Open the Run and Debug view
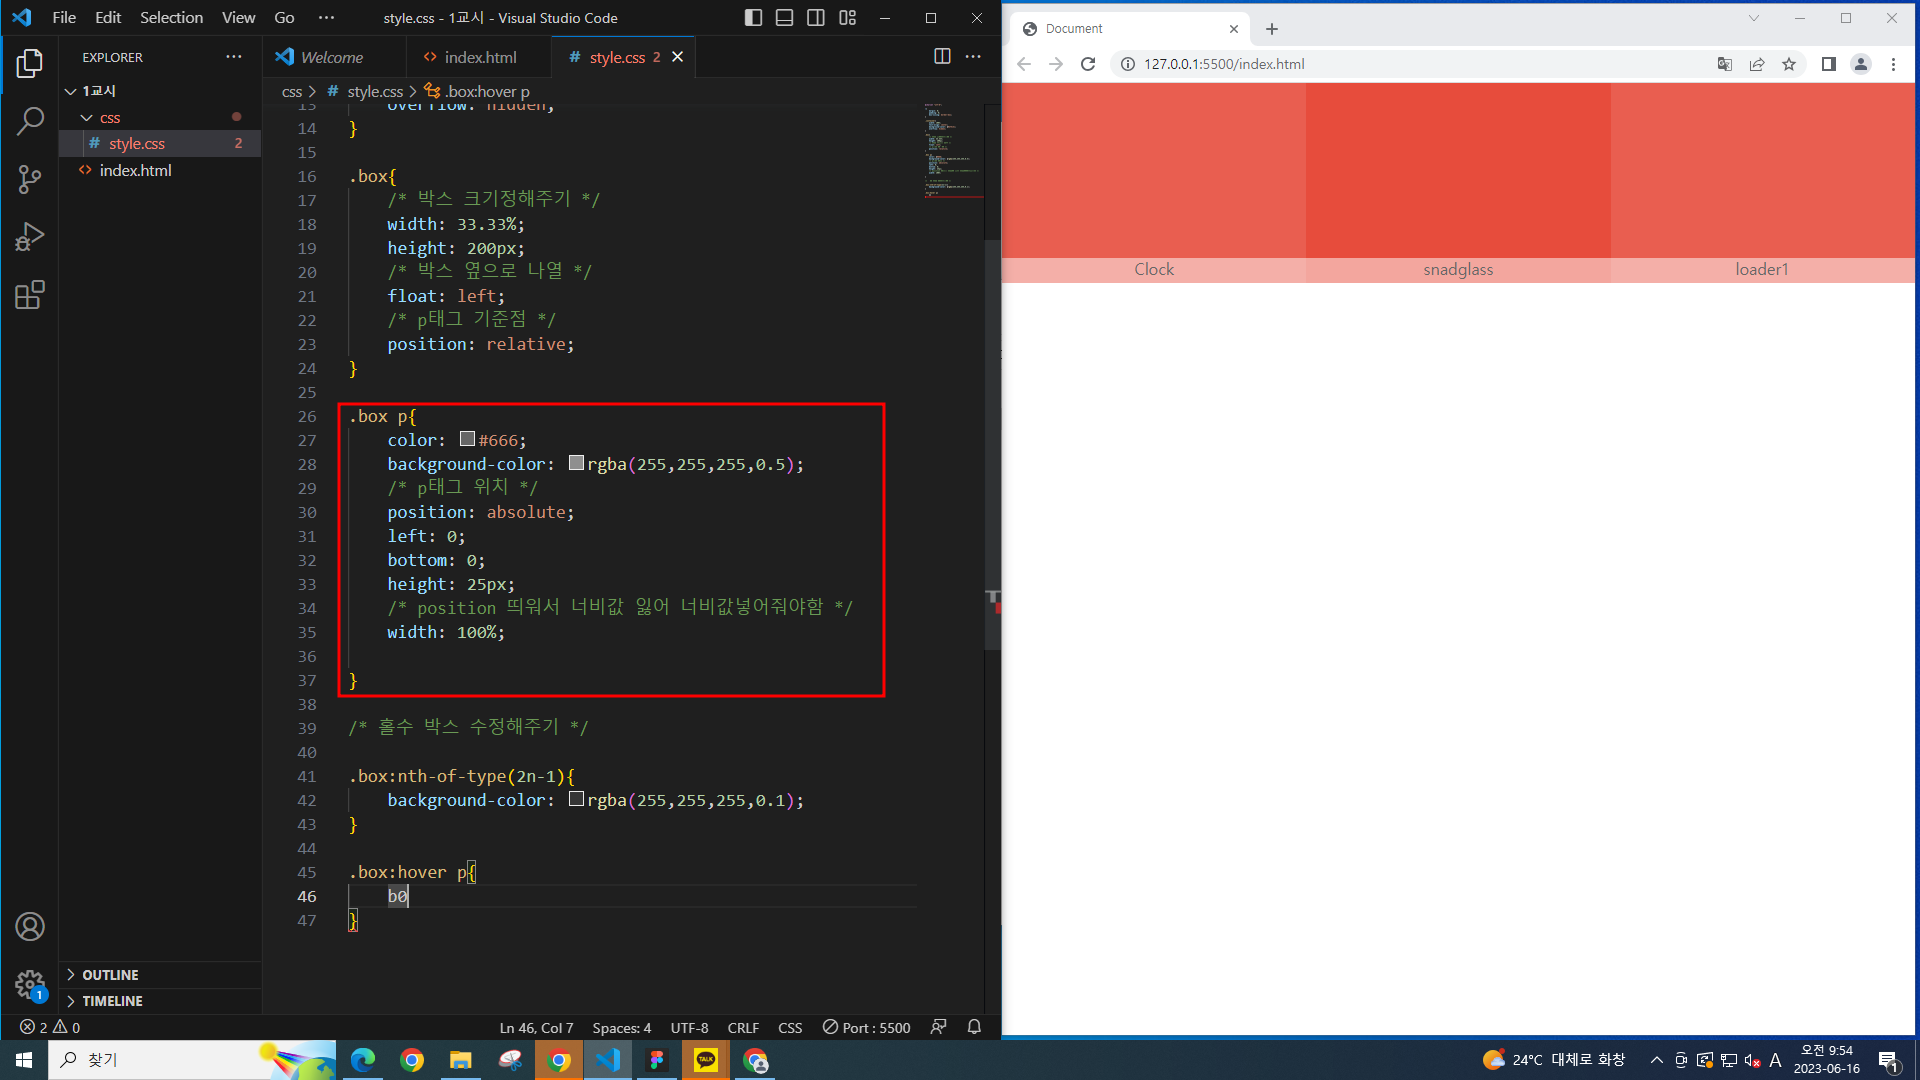The height and width of the screenshot is (1080, 1920). (30, 237)
